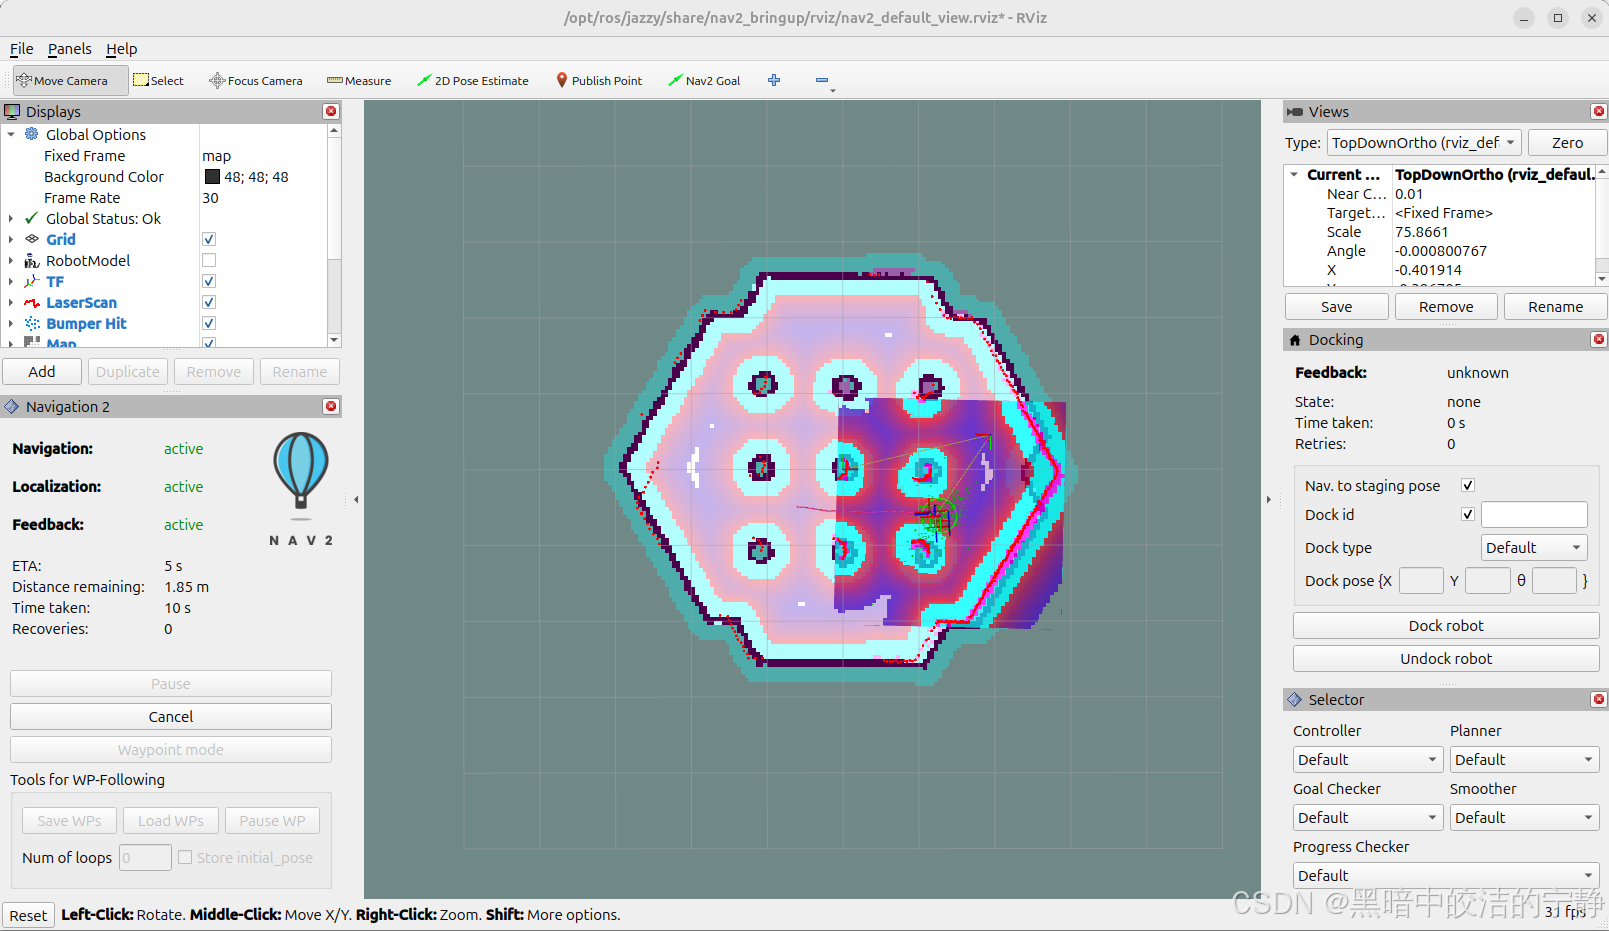Click the Dock id input field

pos(1534,514)
